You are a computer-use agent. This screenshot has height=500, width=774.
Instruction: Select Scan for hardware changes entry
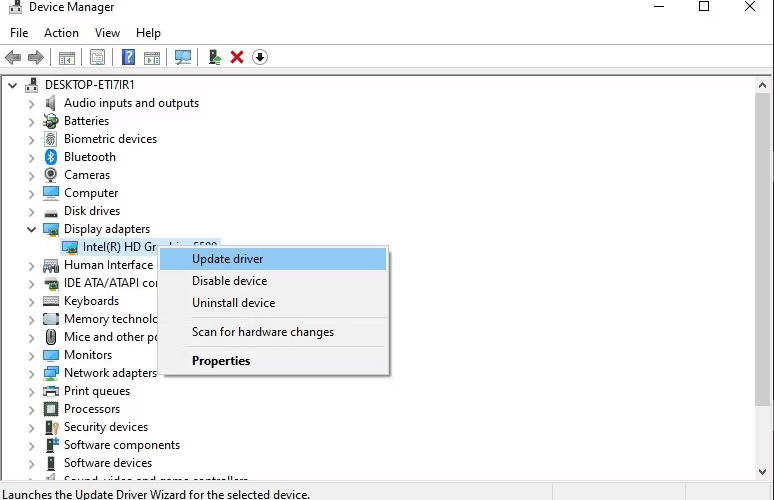[273, 332]
